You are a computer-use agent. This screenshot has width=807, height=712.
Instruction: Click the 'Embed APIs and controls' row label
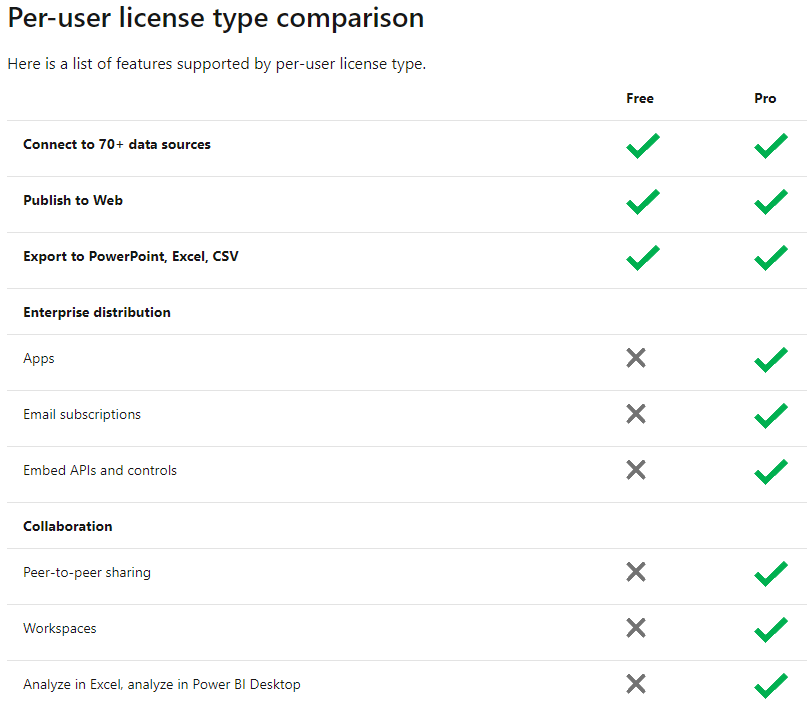pos(100,471)
